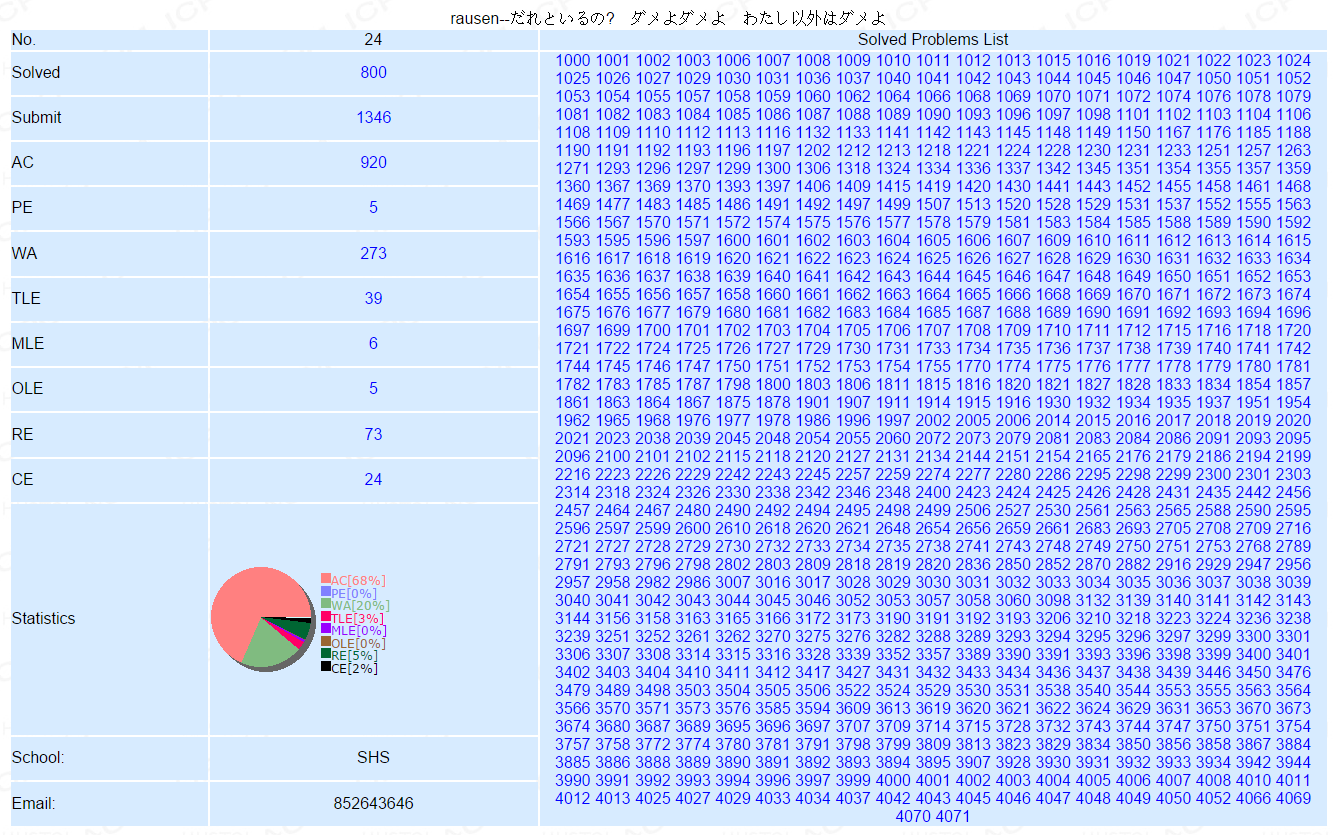The width and height of the screenshot is (1334, 835).
Task: Open solved problem 1190
Action: (573, 150)
